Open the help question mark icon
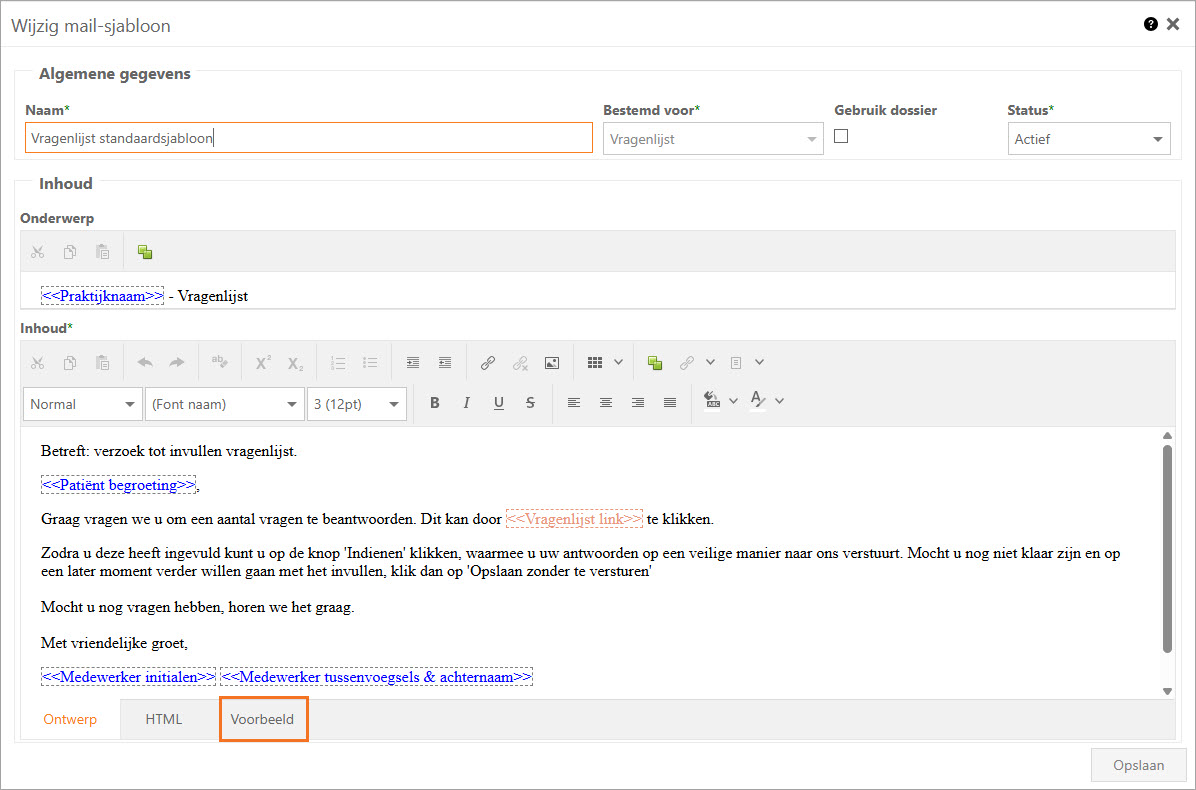This screenshot has width=1196, height=790. 1151,24
